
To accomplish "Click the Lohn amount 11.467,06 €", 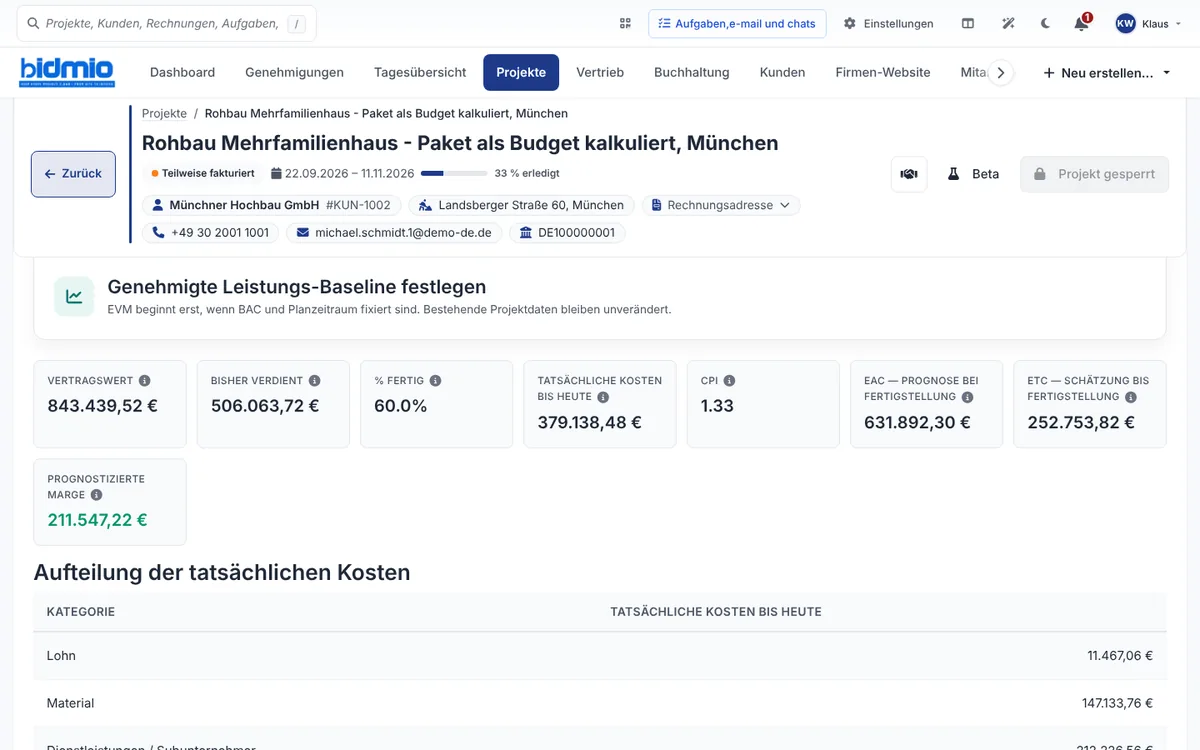I will pyautogui.click(x=1120, y=656).
